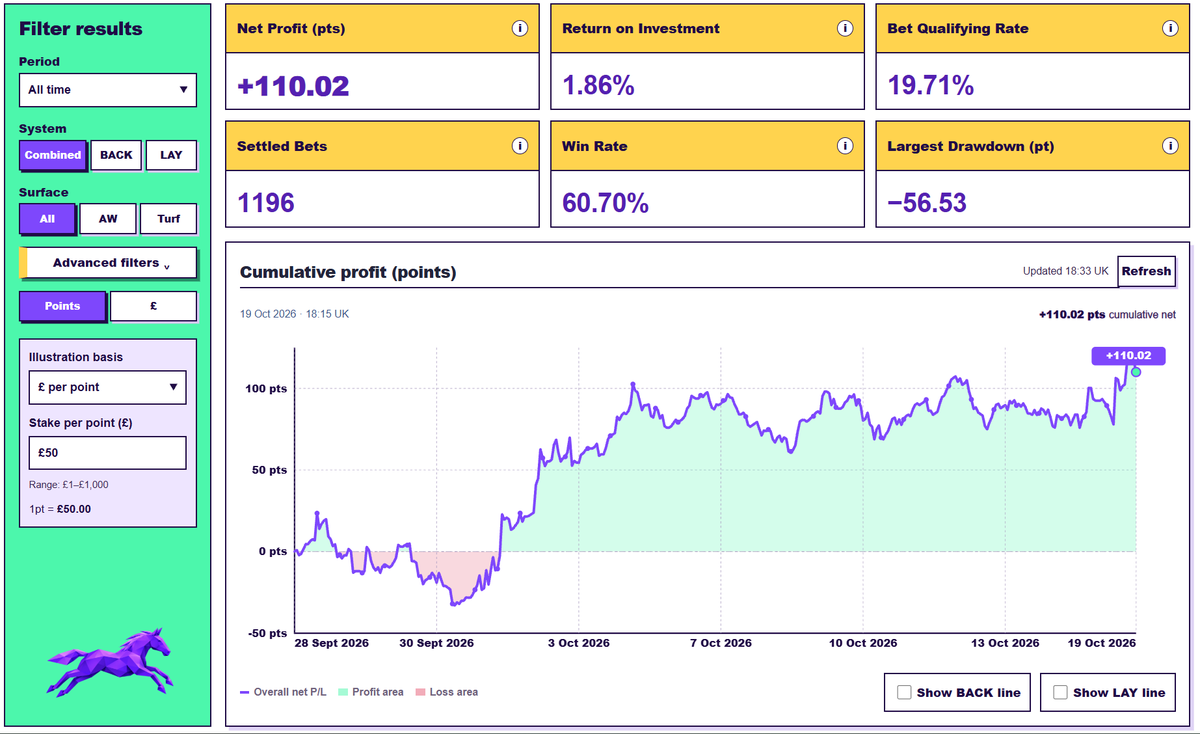The height and width of the screenshot is (734, 1200).
Task: Select the BACK system option
Action: click(x=116, y=155)
